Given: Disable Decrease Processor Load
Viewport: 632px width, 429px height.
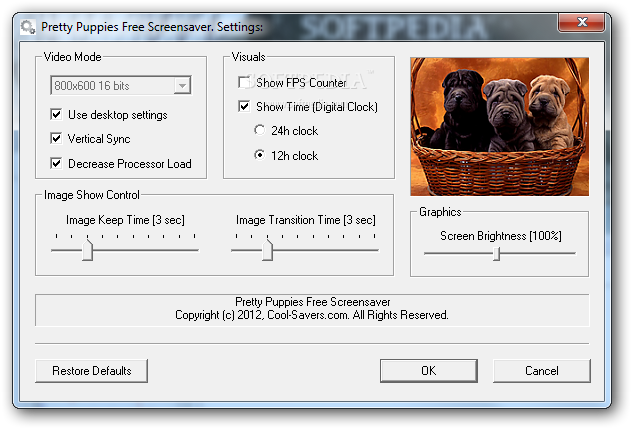Looking at the screenshot, I should (56, 163).
